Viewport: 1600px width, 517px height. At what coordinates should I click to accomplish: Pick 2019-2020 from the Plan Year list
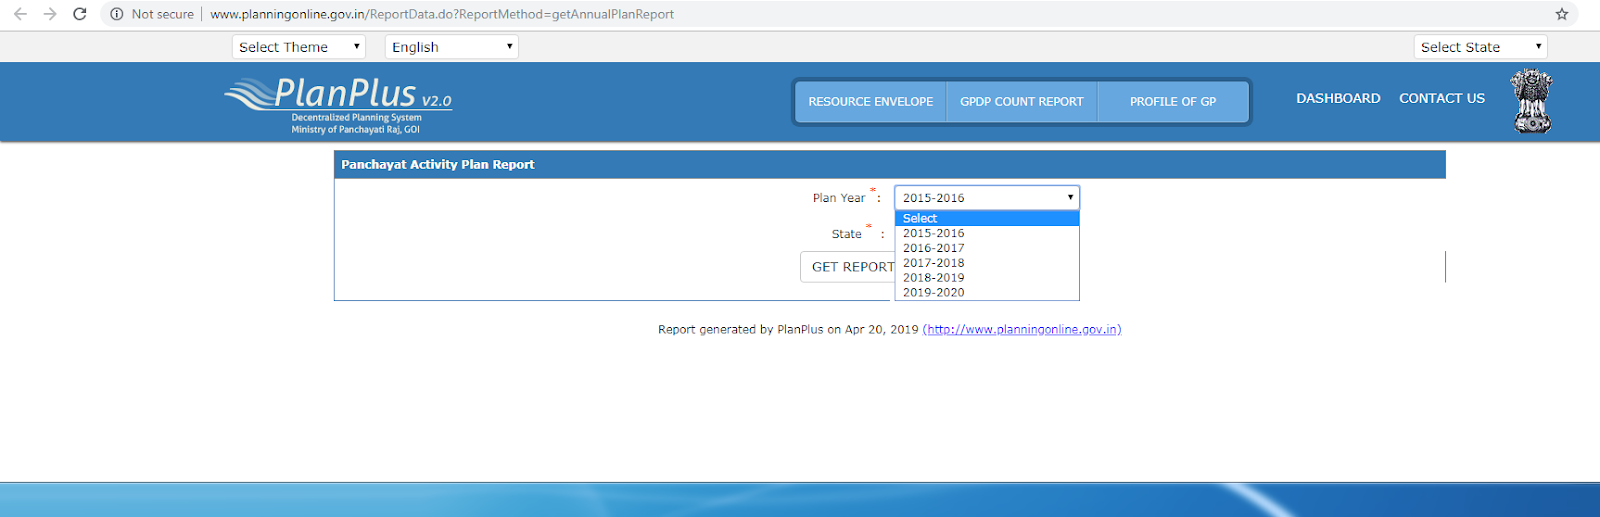[987, 293]
